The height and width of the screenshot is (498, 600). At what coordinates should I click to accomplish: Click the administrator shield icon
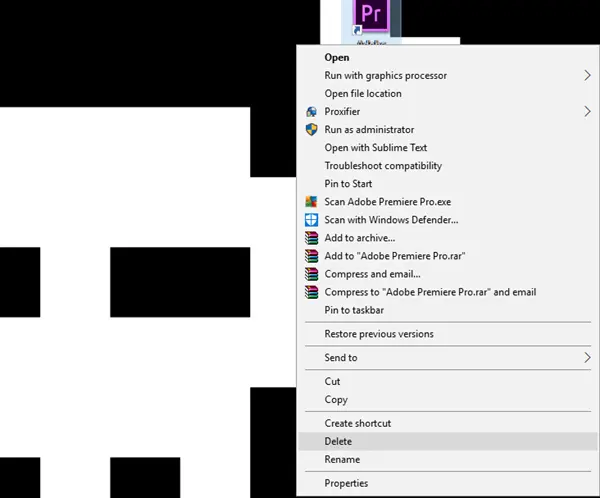pos(311,129)
